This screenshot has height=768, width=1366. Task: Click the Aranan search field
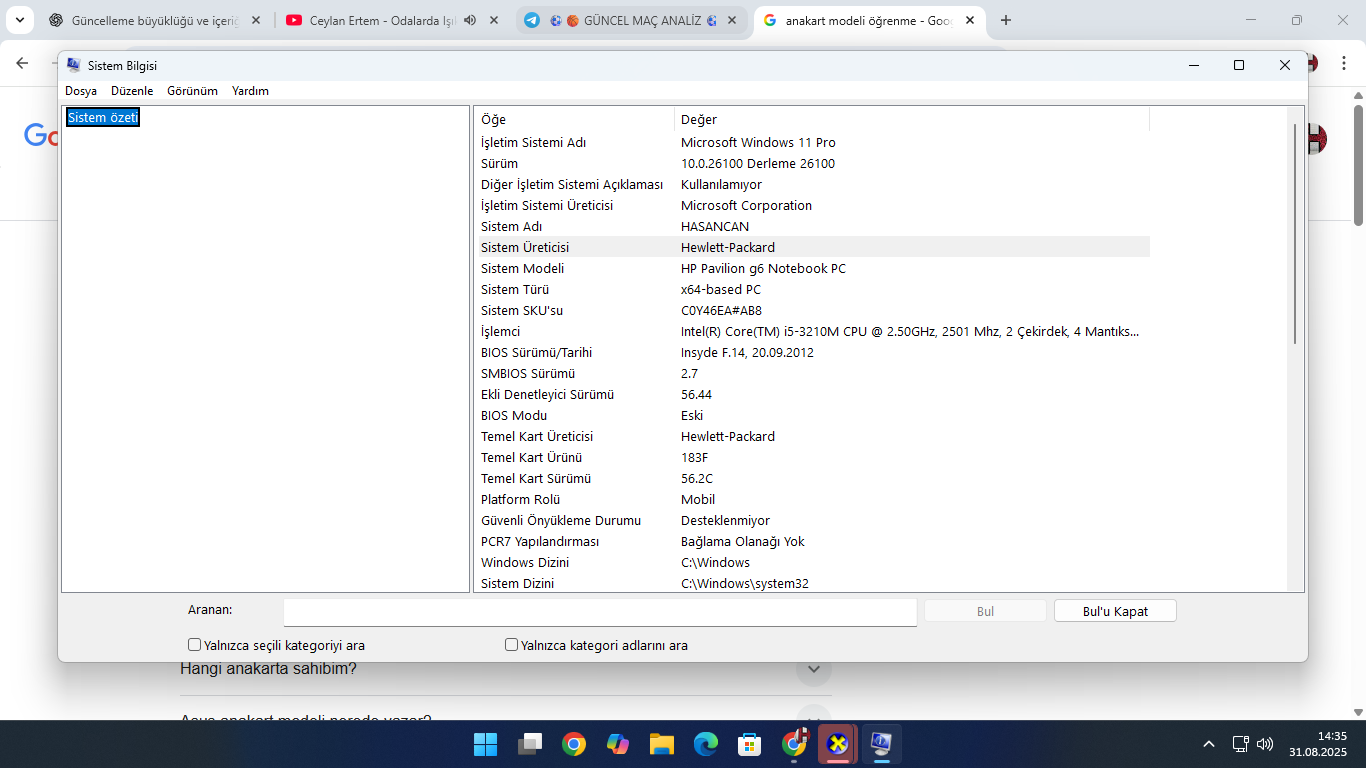[600, 612]
